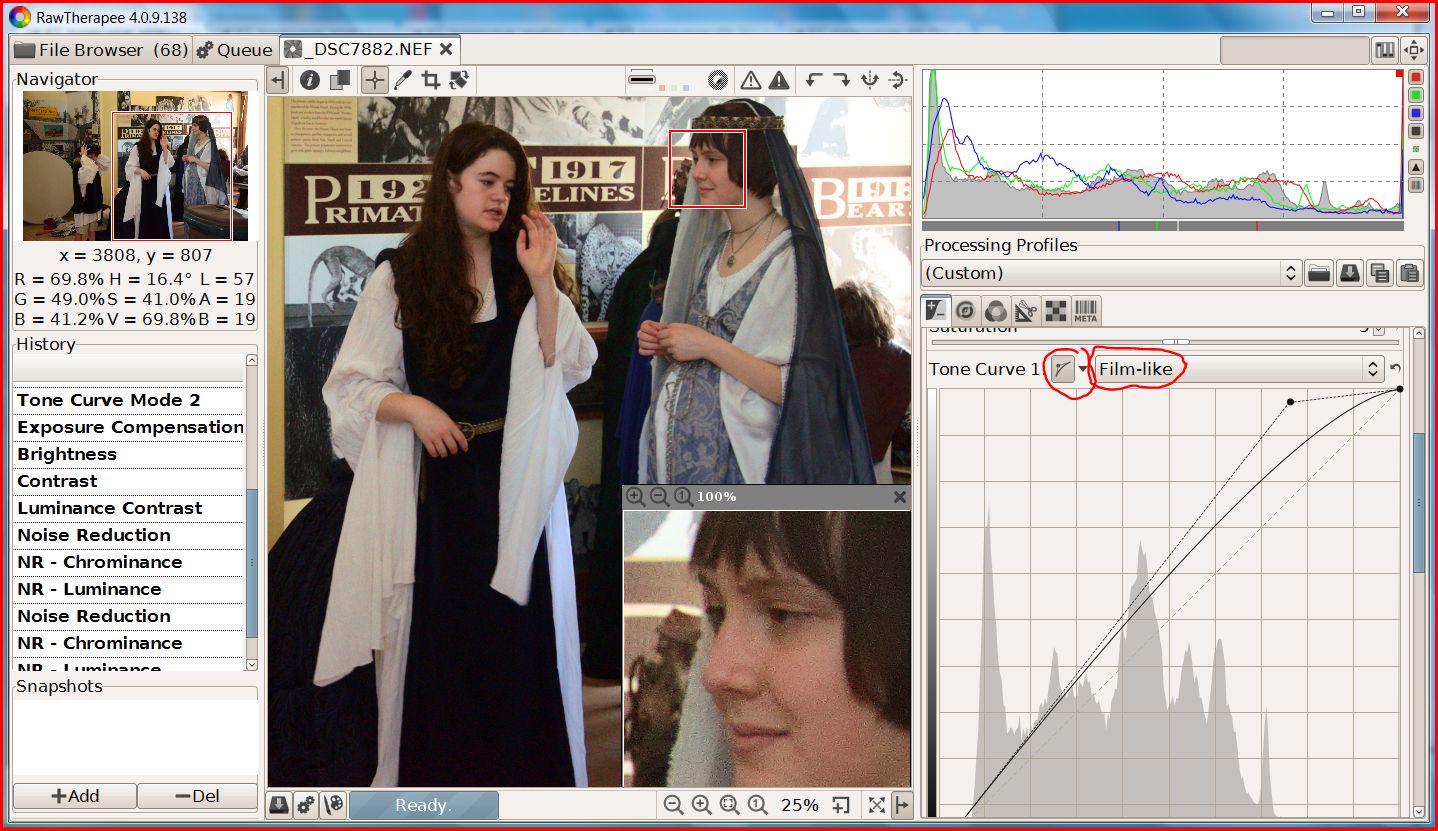Zoom in the detail window
Image resolution: width=1438 pixels, height=831 pixels.
[x=635, y=496]
